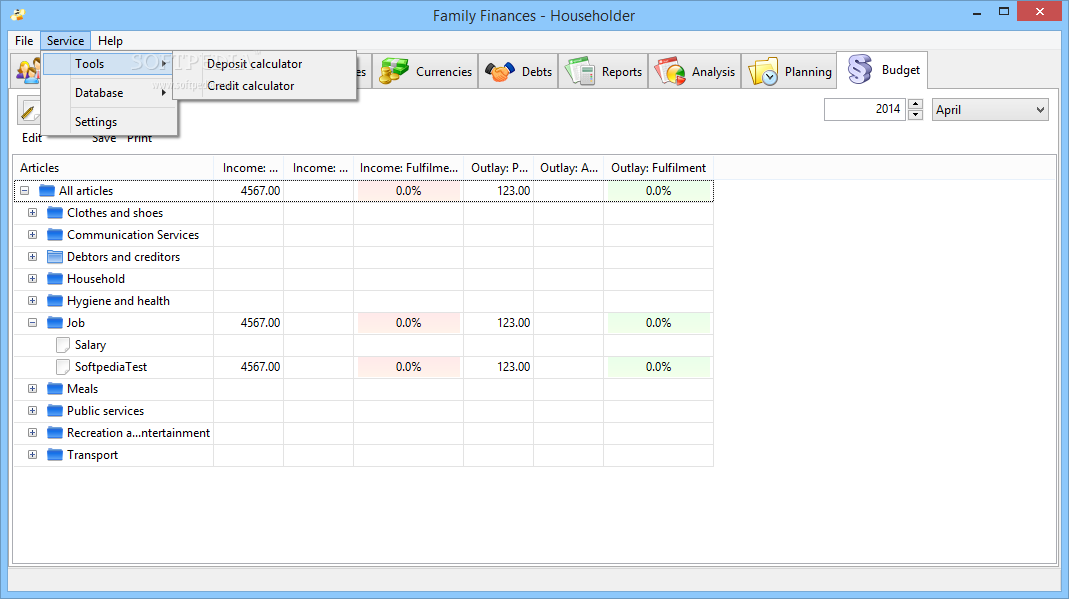Switch to the Reports tab
1069x599 pixels.
click(603, 72)
